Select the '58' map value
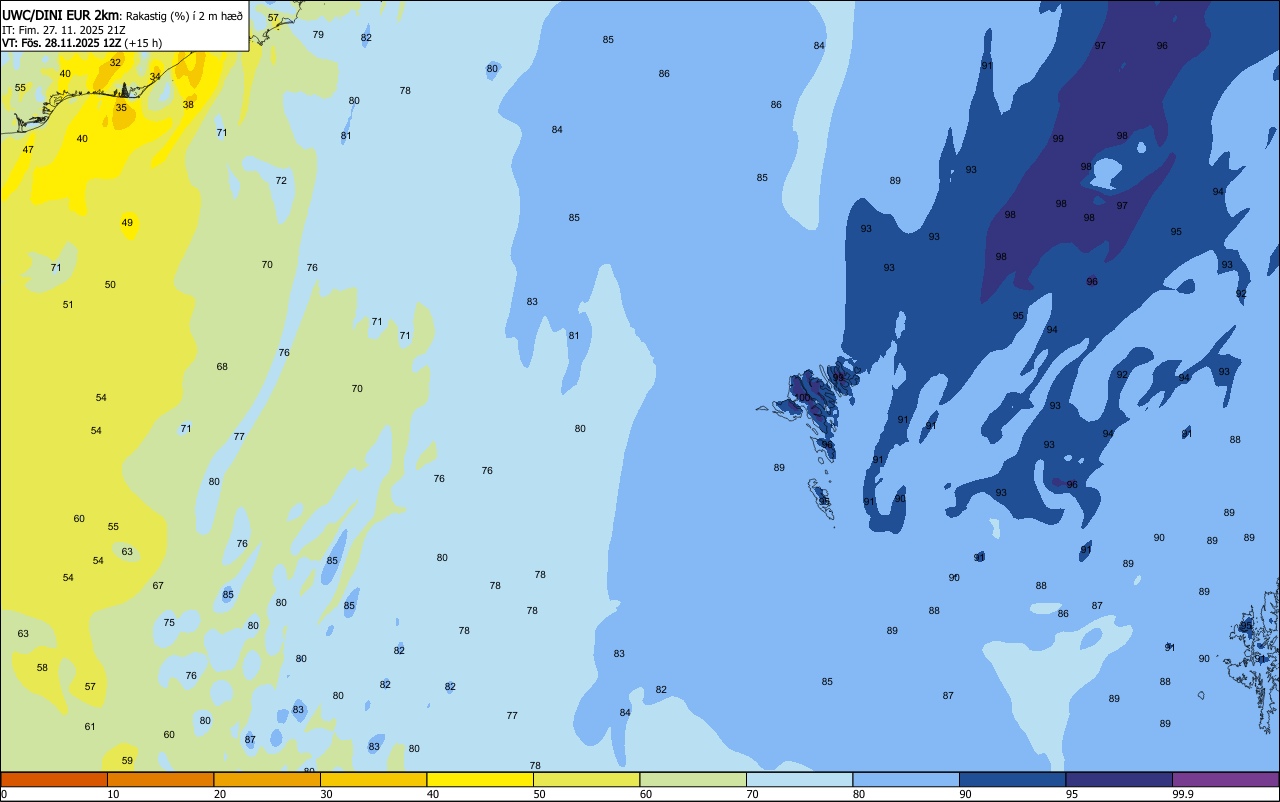 point(42,667)
